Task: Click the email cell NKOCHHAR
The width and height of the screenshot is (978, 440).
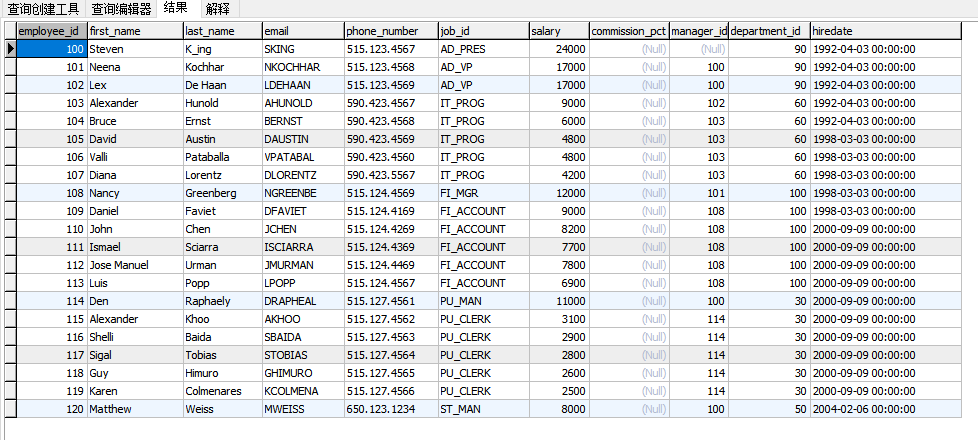Action: point(303,67)
